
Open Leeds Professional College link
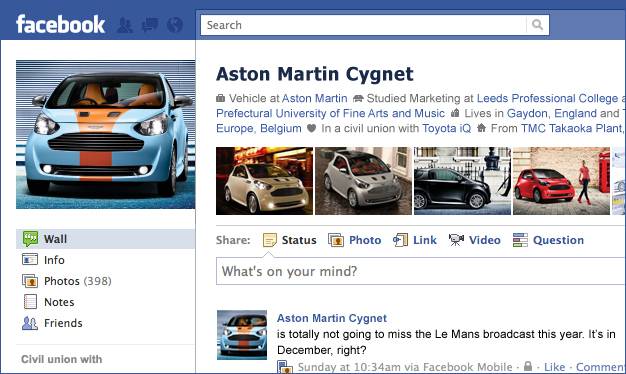(x=547, y=98)
